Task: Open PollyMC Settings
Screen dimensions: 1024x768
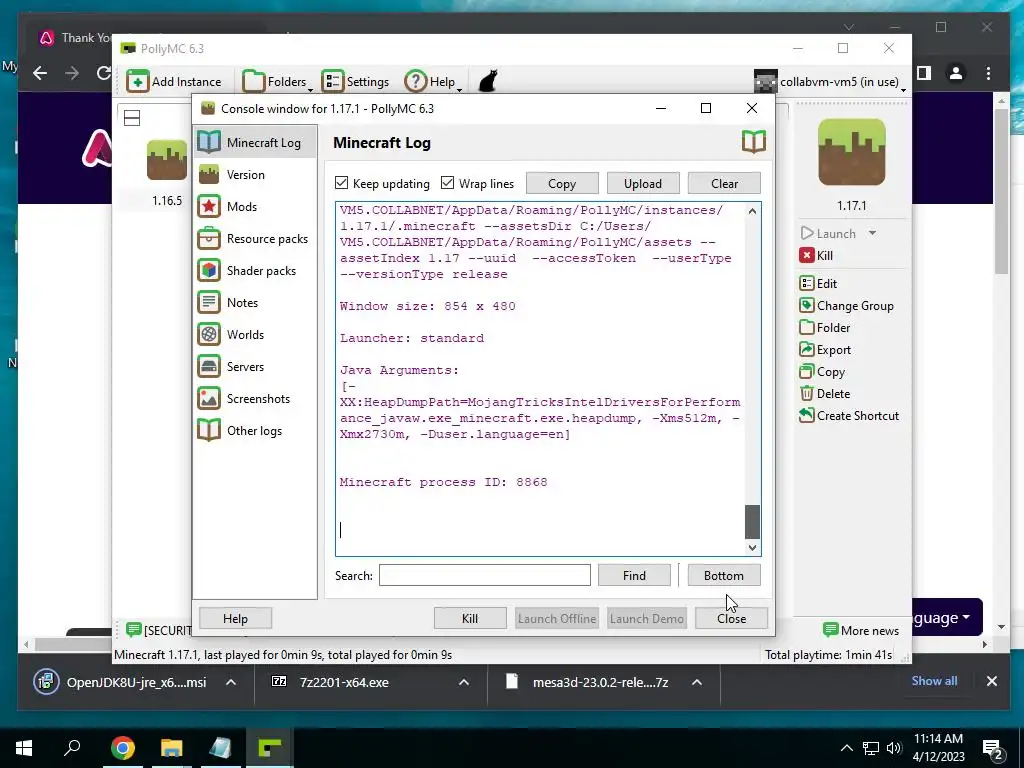Action: point(355,82)
